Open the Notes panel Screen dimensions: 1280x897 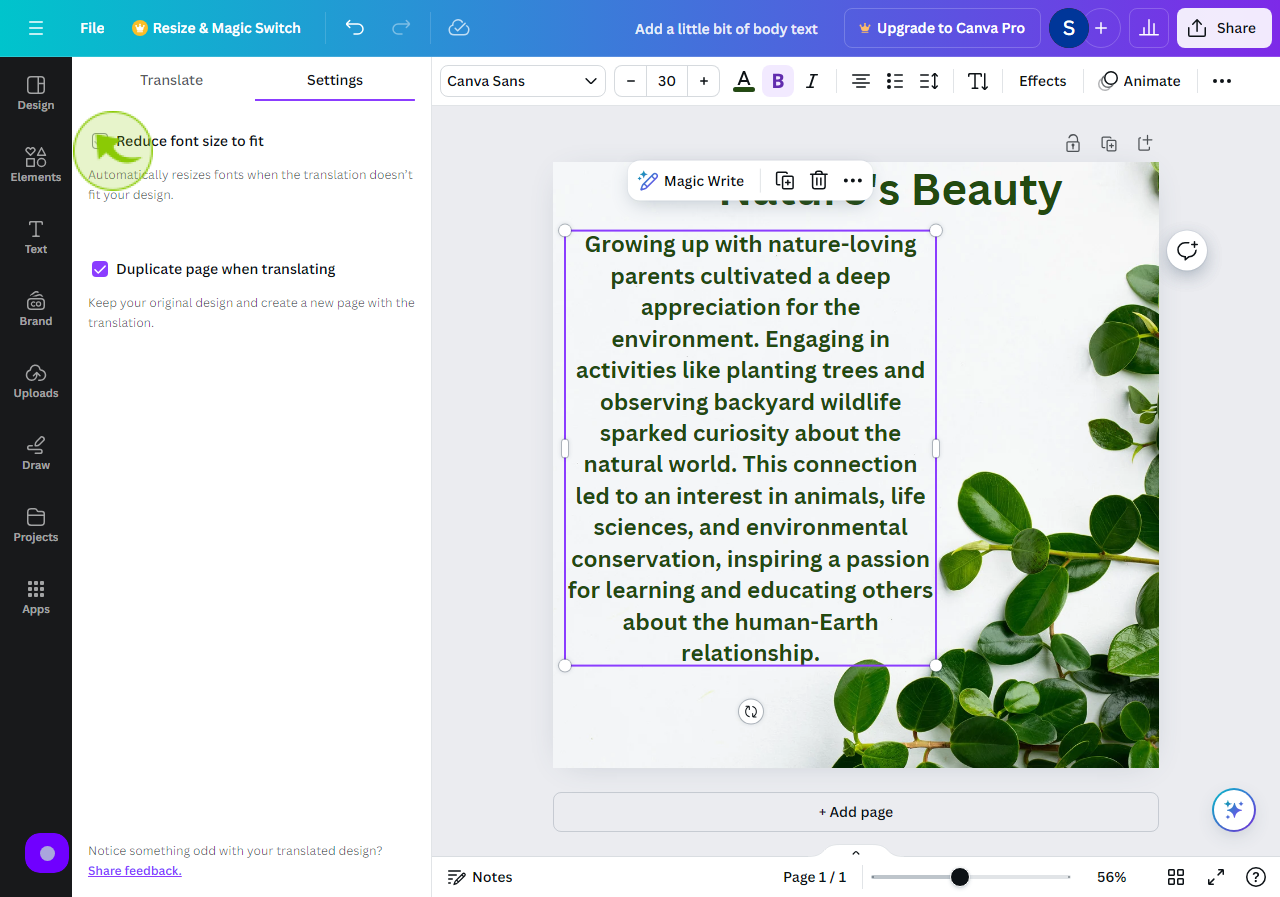click(x=480, y=877)
